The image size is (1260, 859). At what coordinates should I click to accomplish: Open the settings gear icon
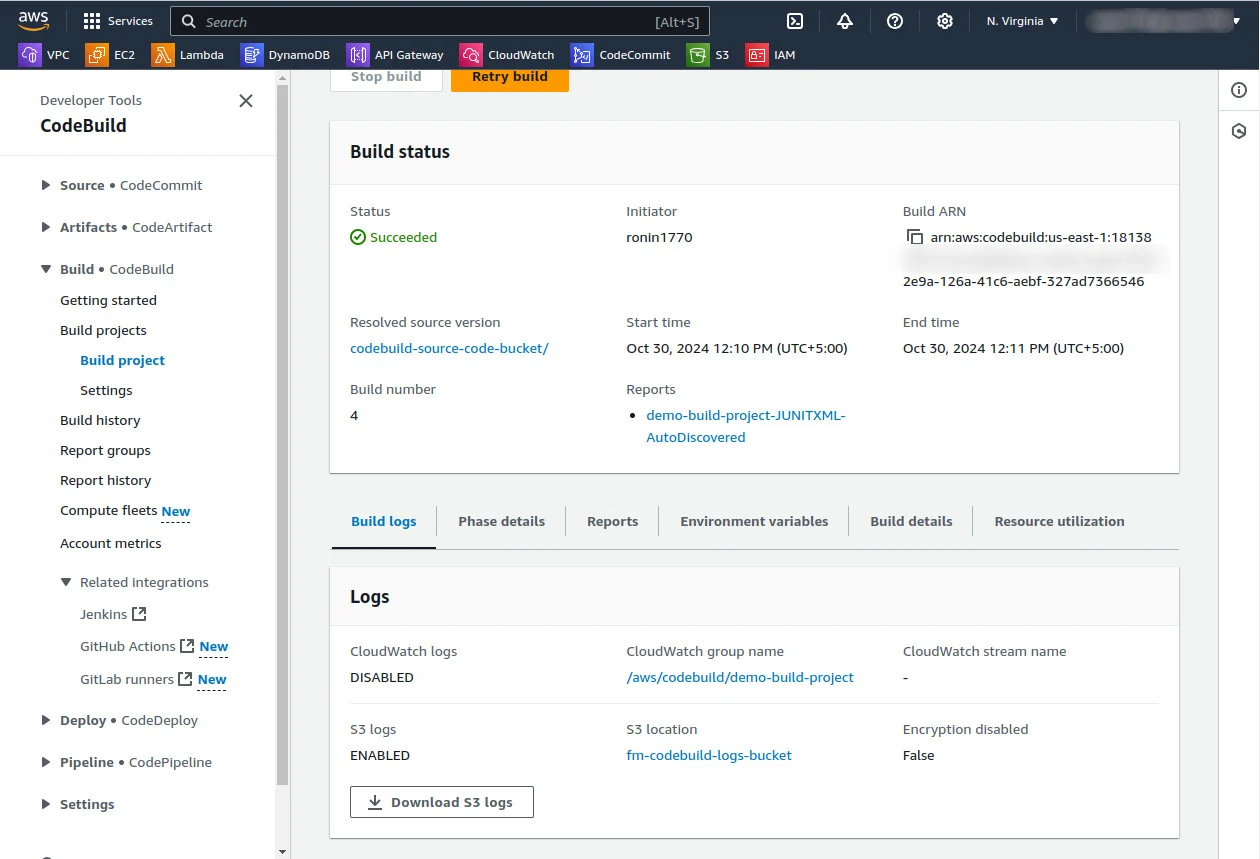(x=944, y=21)
